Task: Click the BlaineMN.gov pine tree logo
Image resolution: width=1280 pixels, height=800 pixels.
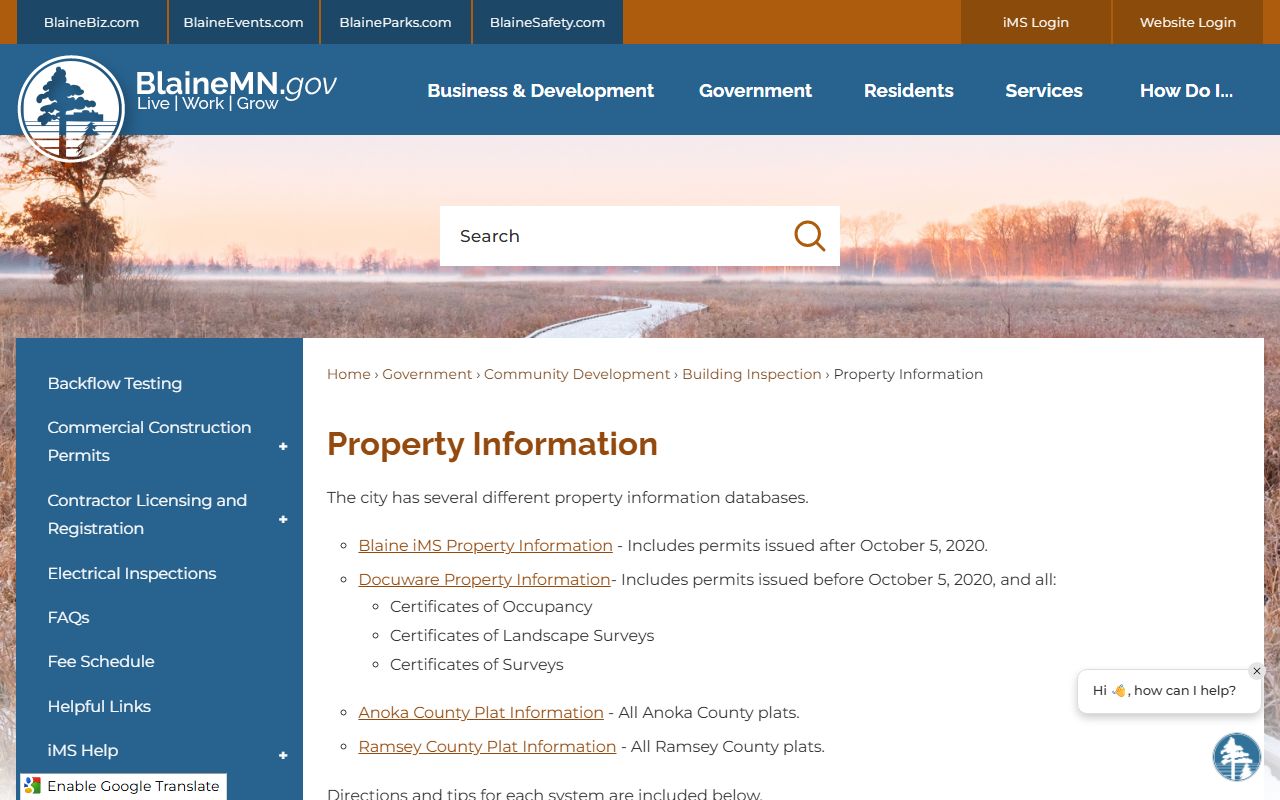Action: coord(71,109)
